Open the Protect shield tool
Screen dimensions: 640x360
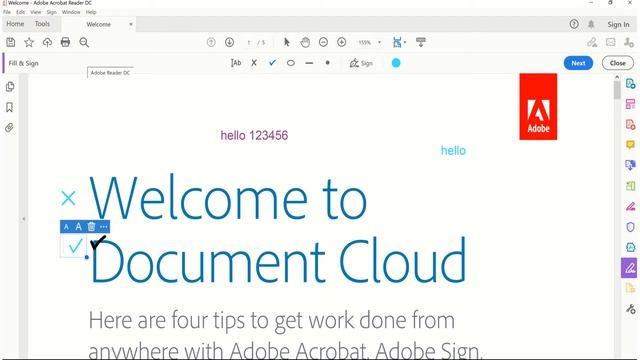click(x=630, y=227)
